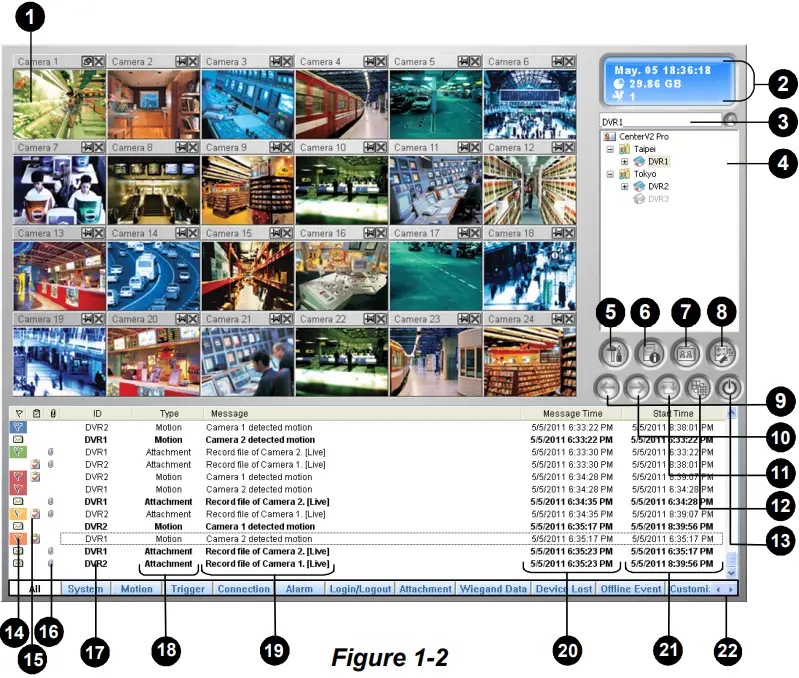Switch to the Motion tab
799x678 pixels.
137,589
